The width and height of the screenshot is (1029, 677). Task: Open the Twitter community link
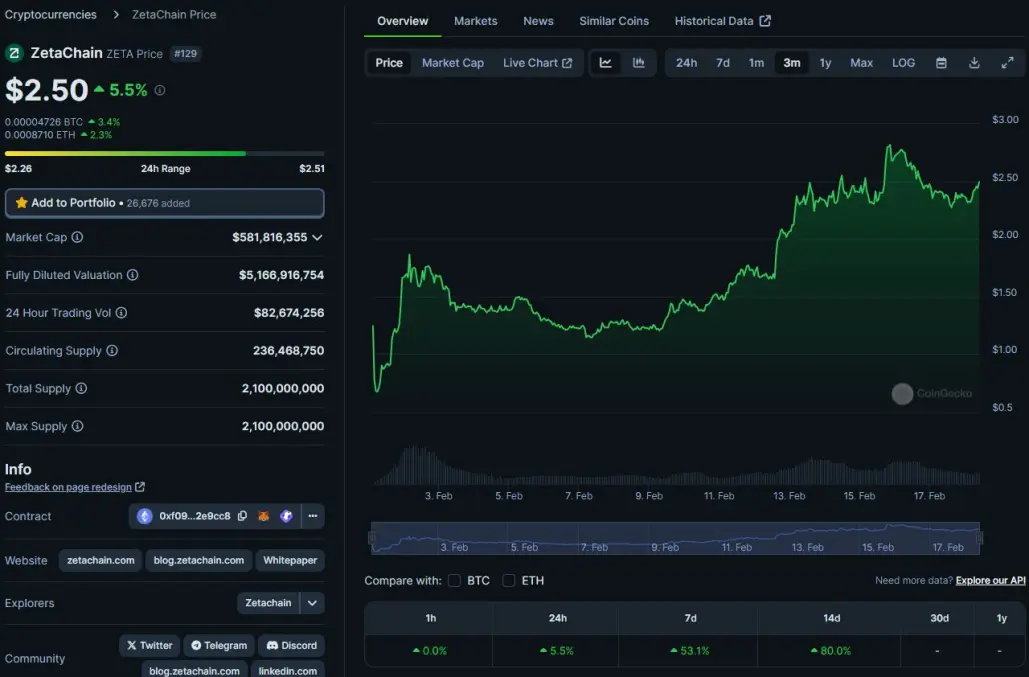click(149, 646)
